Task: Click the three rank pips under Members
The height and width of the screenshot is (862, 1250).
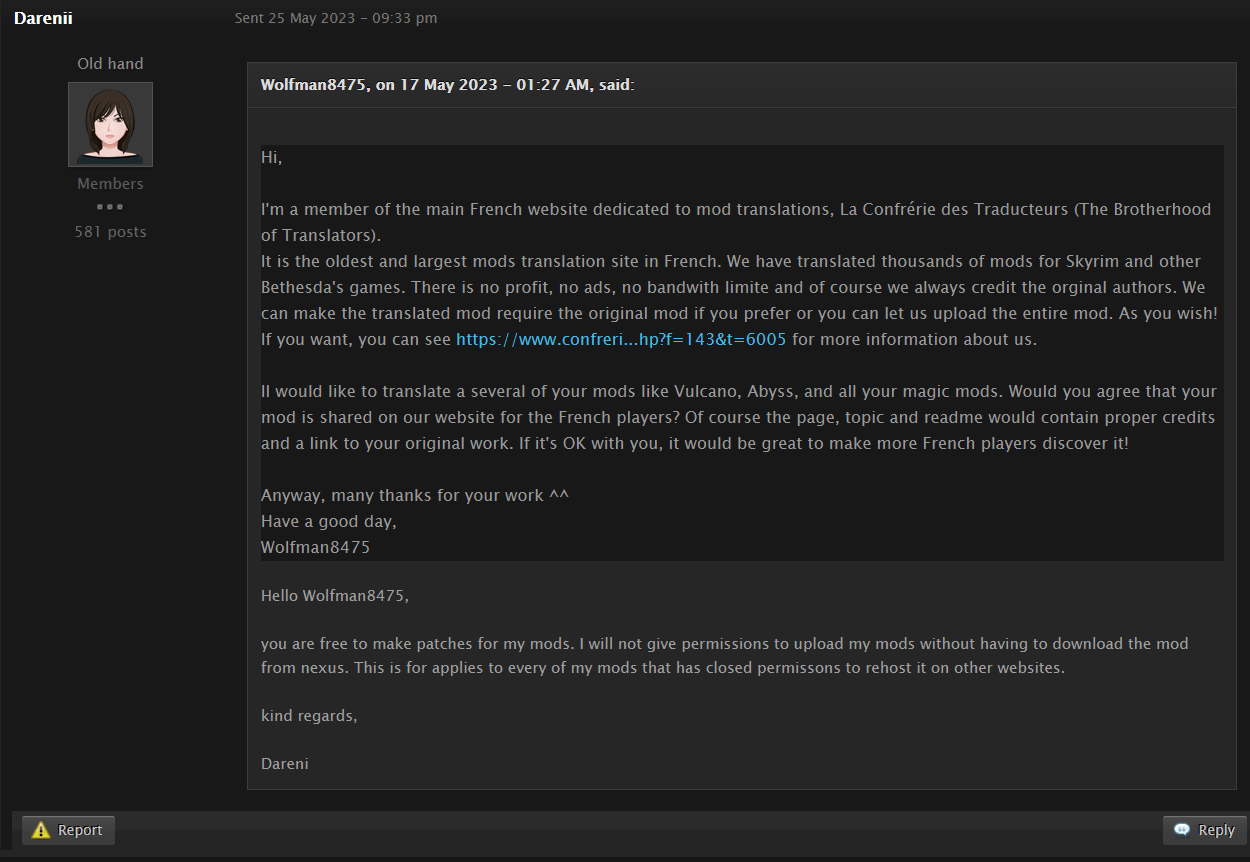Action: [110, 207]
